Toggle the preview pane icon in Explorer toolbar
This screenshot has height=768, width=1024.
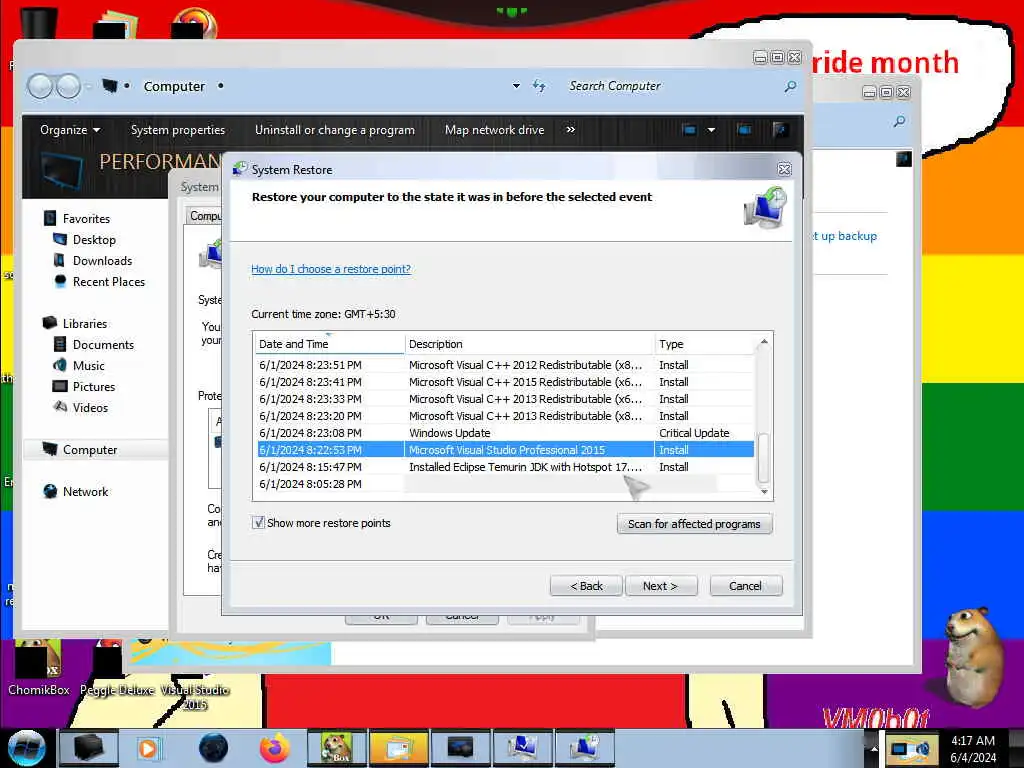pos(744,130)
